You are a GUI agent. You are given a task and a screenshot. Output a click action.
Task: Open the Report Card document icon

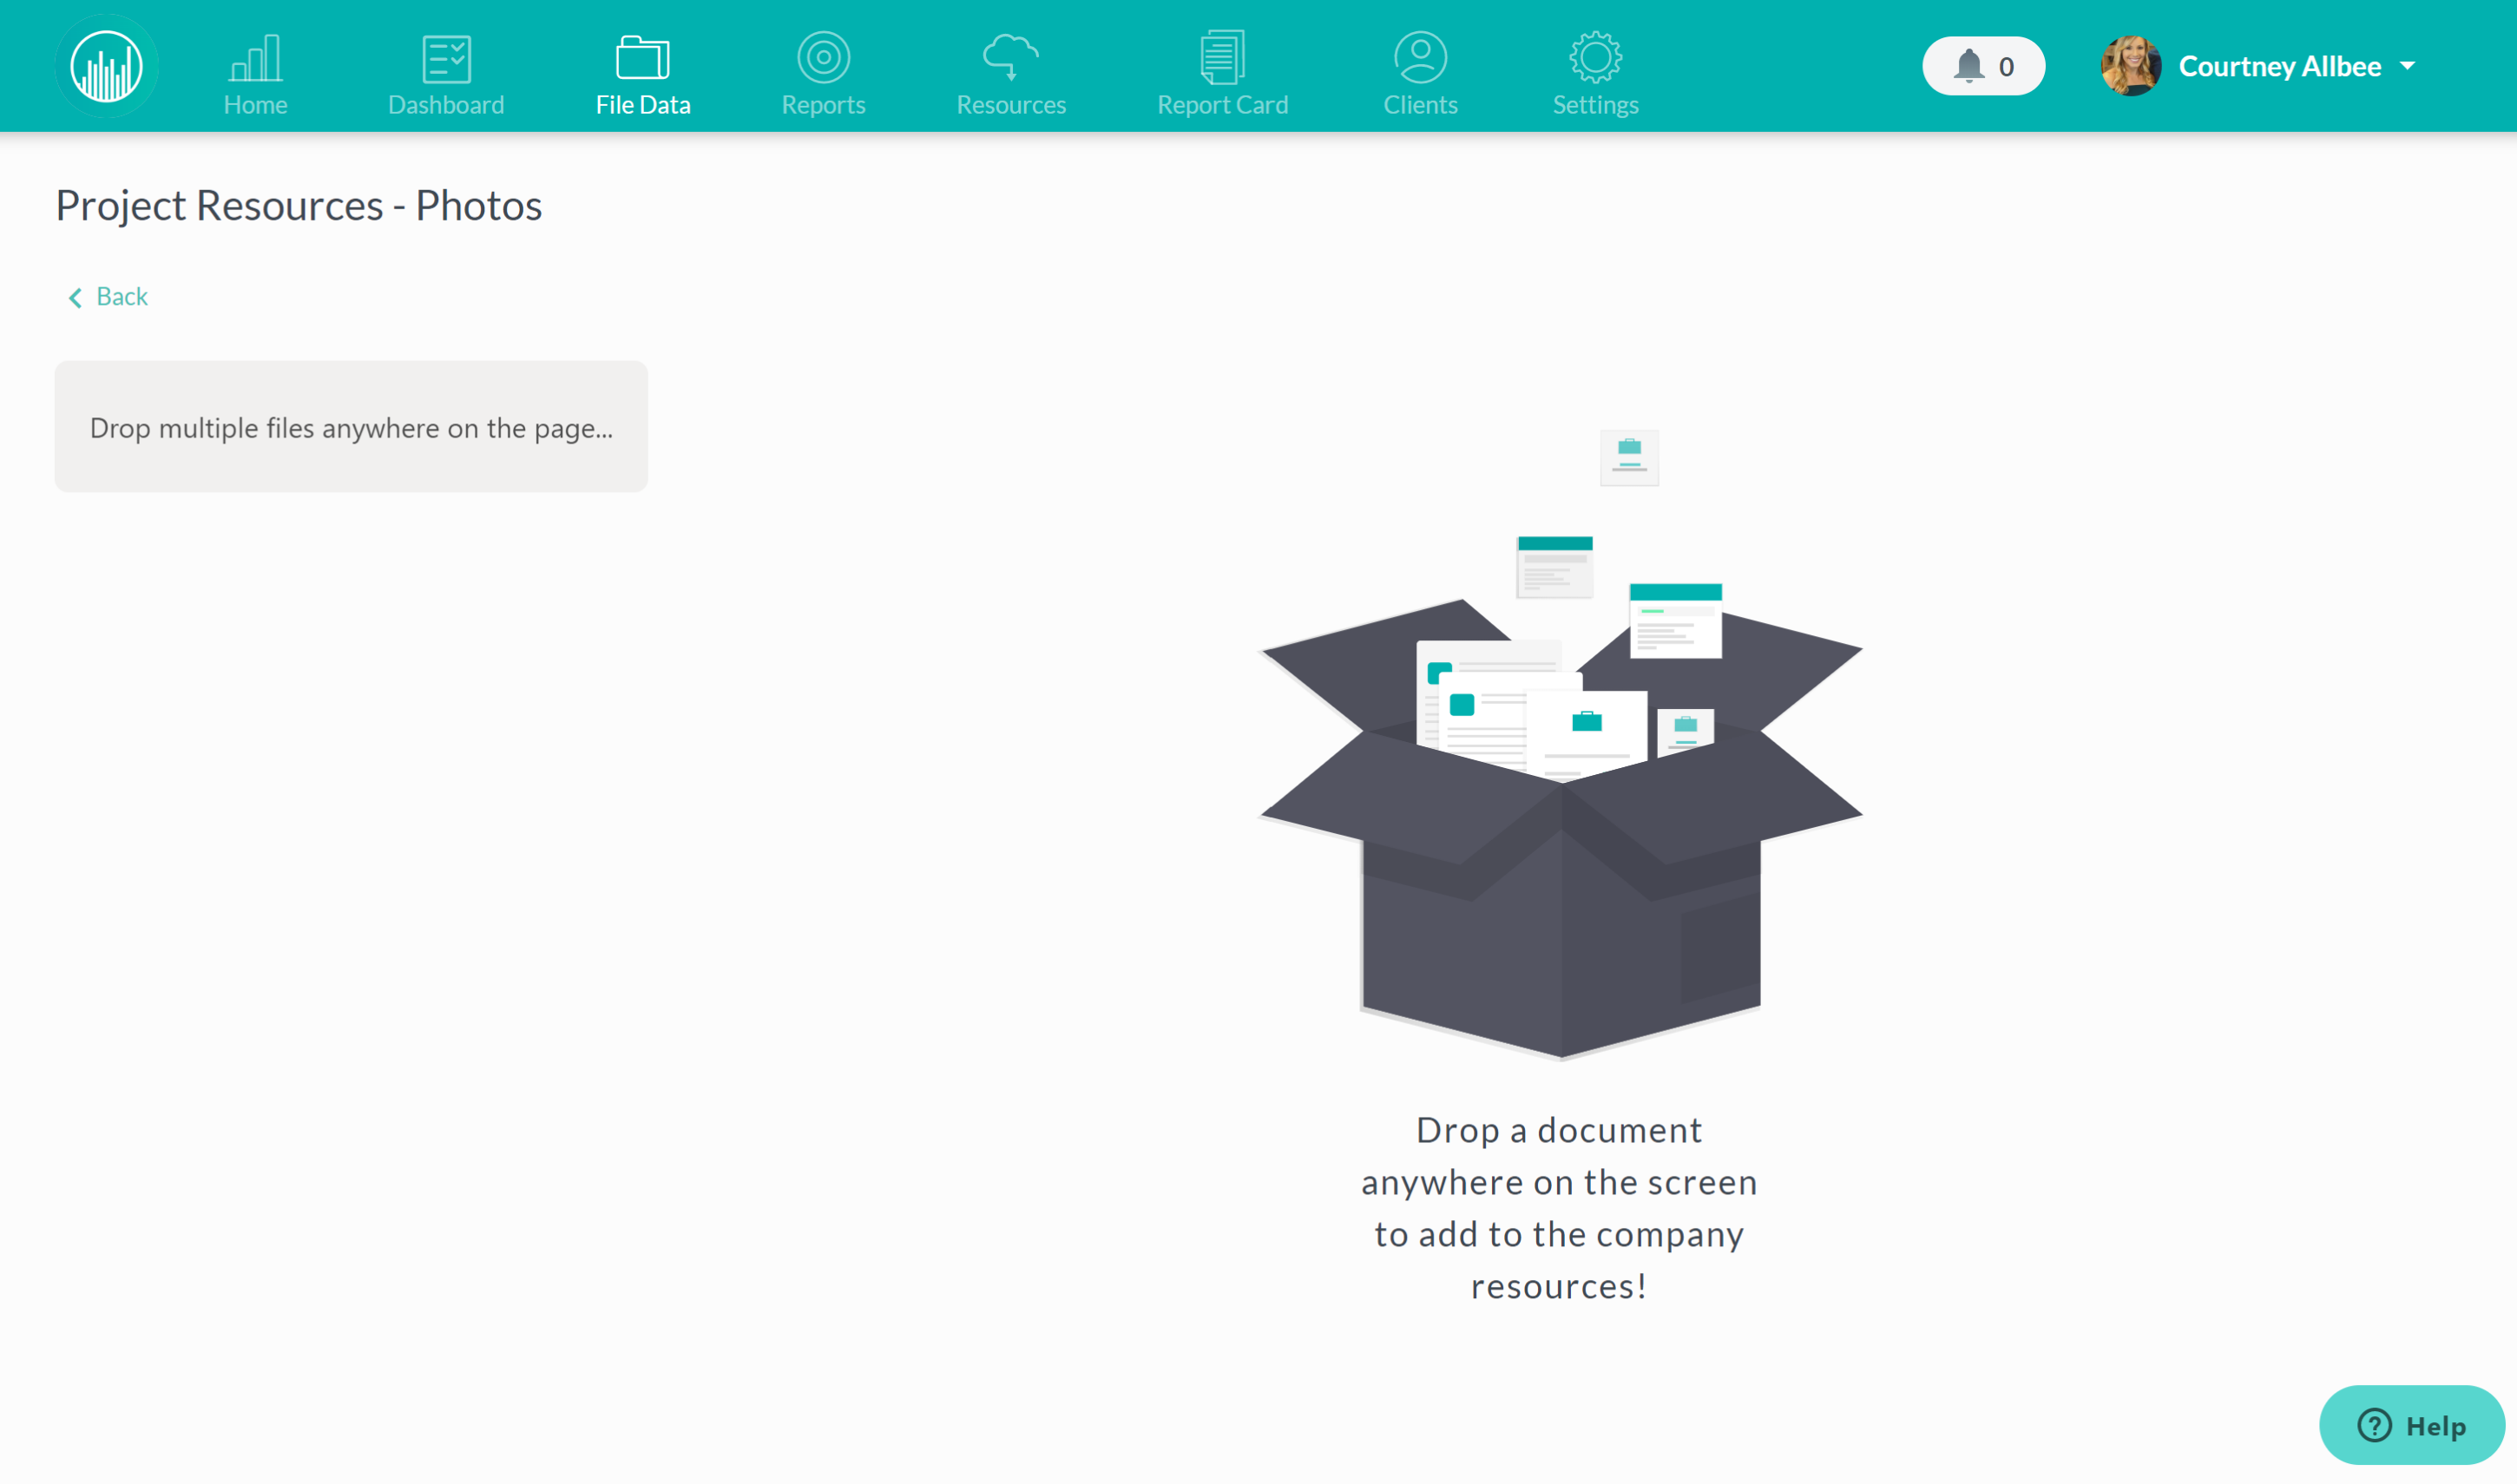pyautogui.click(x=1222, y=57)
